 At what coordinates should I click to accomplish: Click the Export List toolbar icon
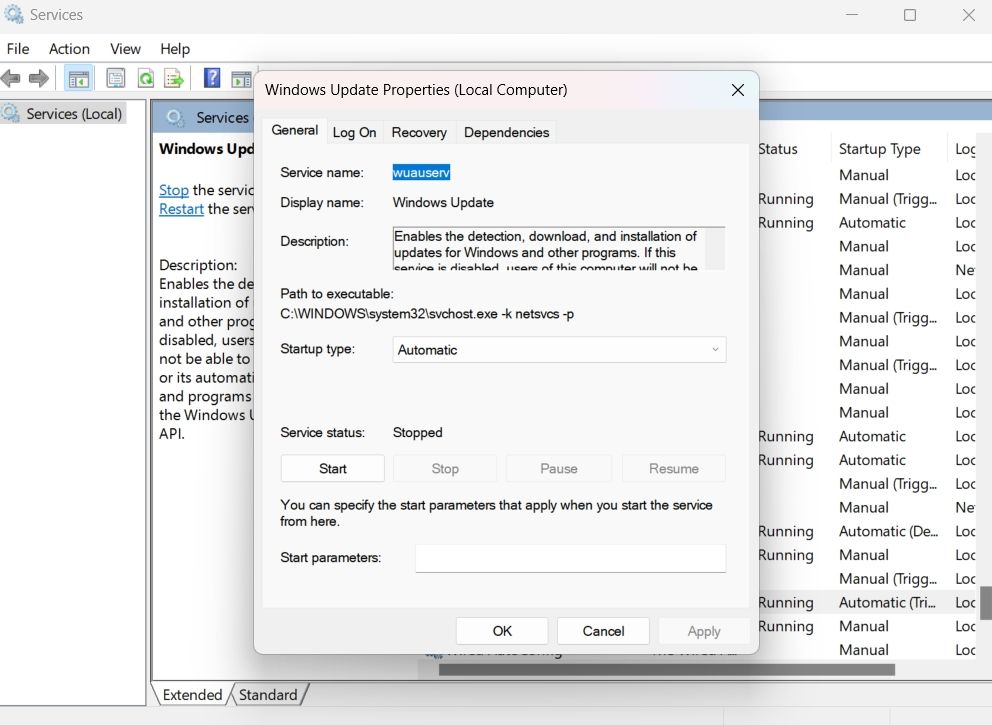(173, 78)
